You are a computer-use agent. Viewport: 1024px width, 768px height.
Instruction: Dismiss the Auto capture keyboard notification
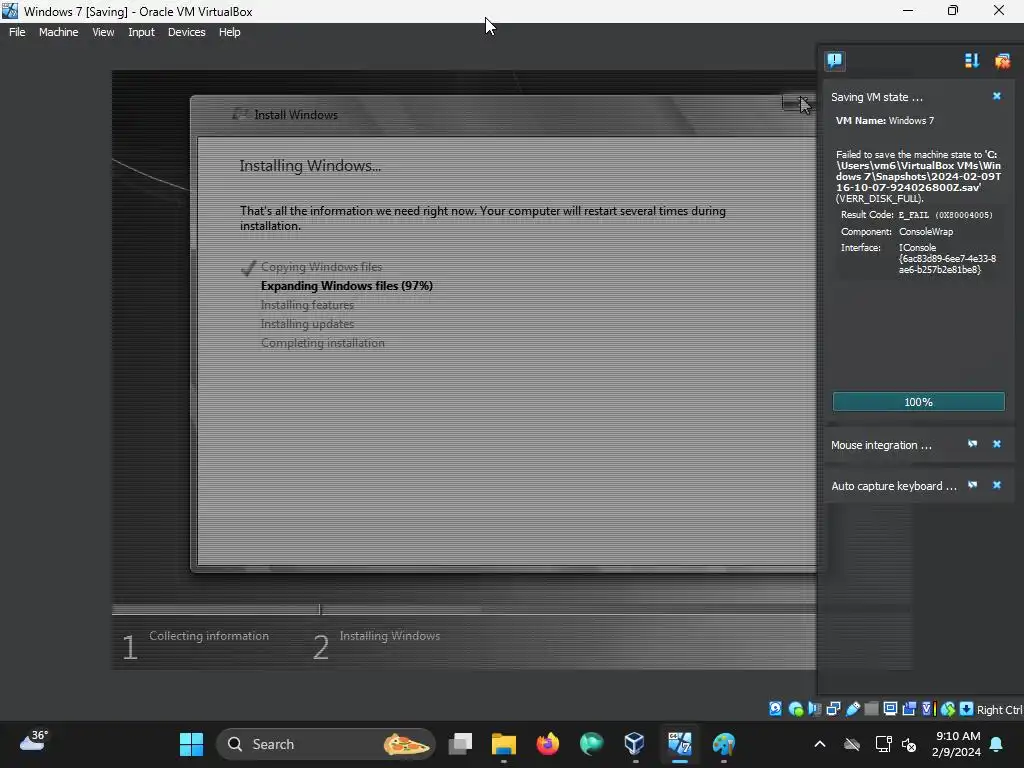pos(997,485)
